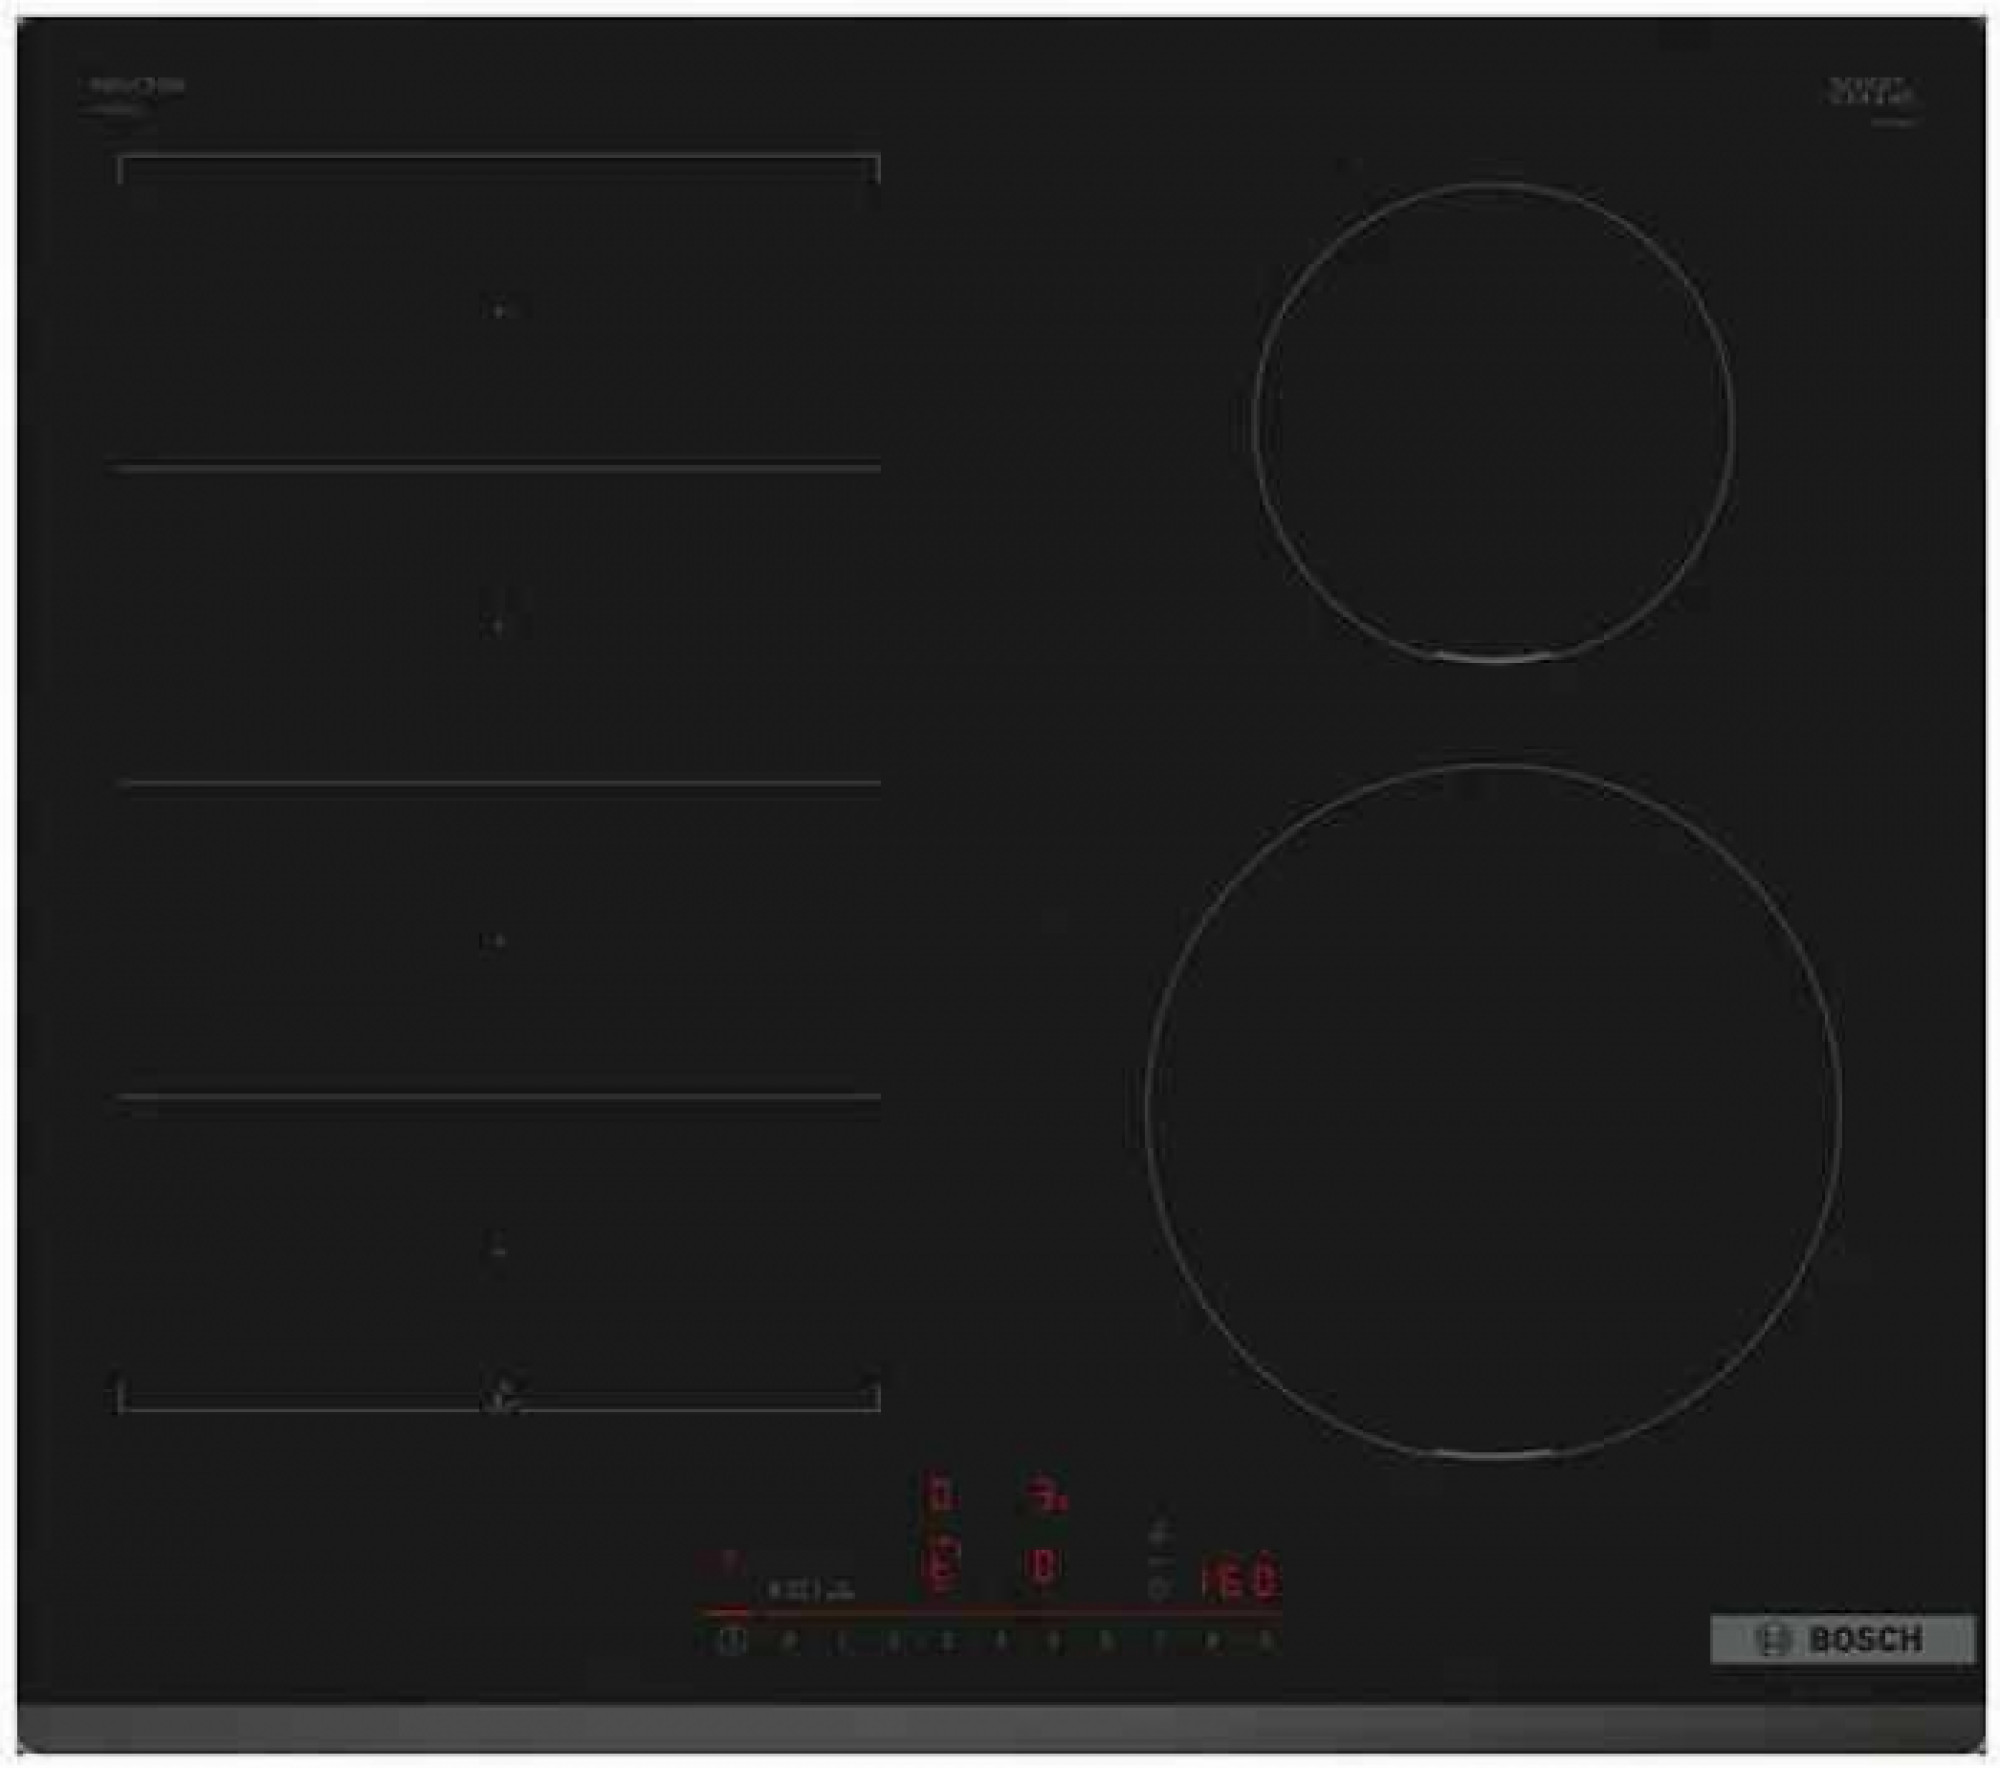
Task: Set power slider to last level
Action: pyautogui.click(x=1266, y=1640)
